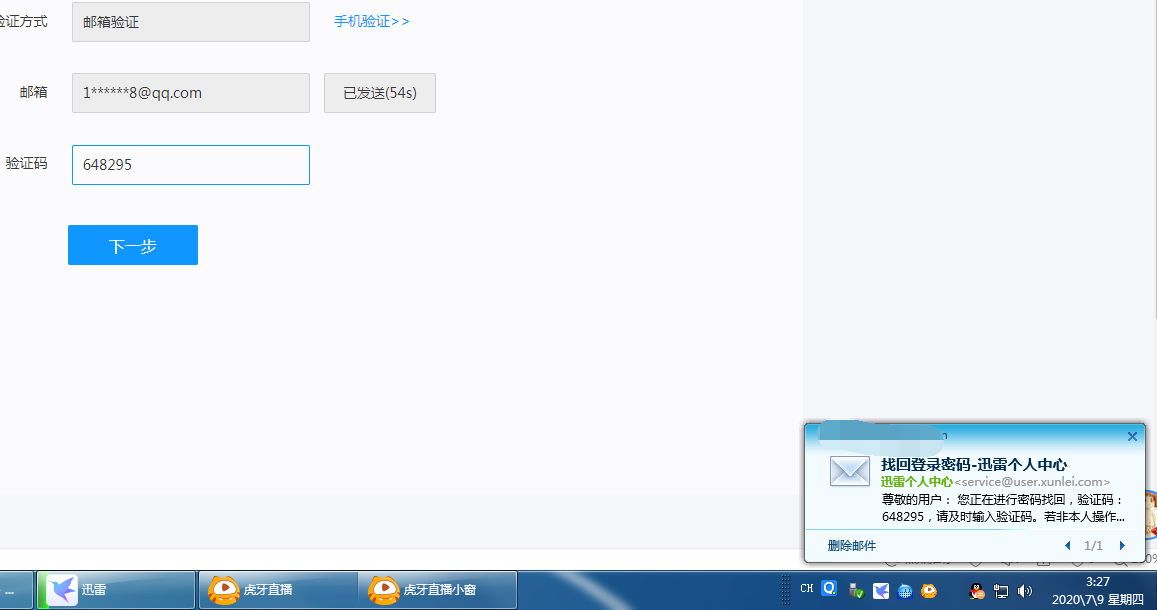Click the 下一步 button to proceed
Image resolution: width=1157 pixels, height=610 pixels.
(x=132, y=245)
